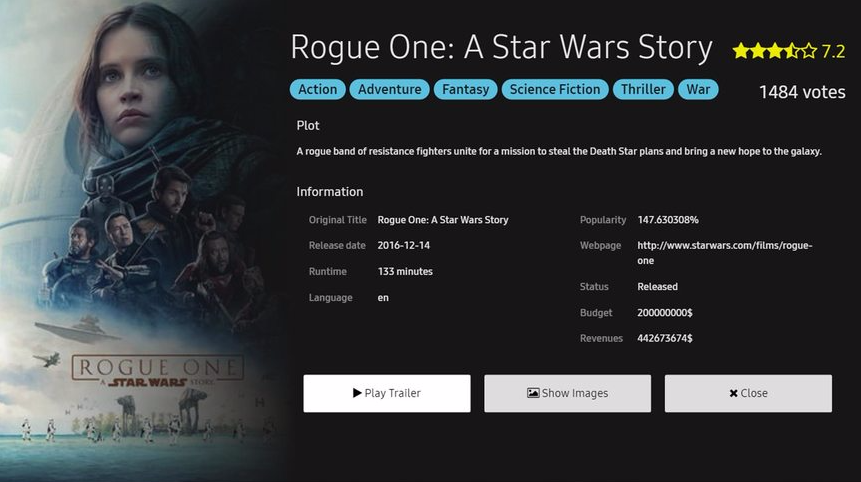Viewport: 861px width, 482px height.
Task: Close the movie details panel
Action: (x=747, y=393)
